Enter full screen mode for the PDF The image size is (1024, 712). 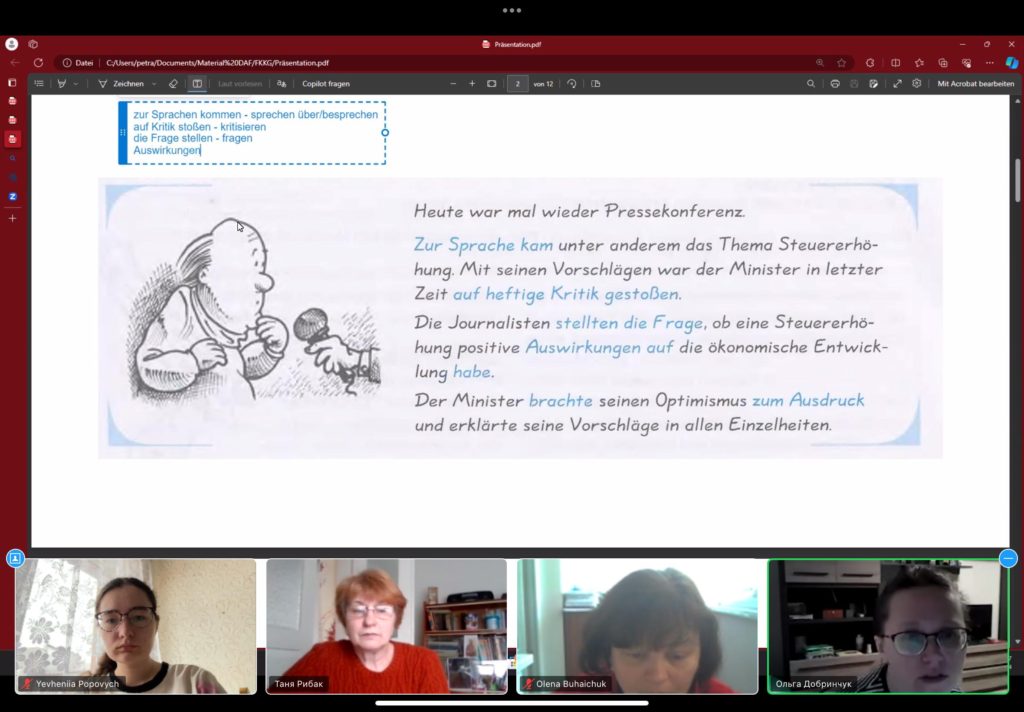(897, 84)
